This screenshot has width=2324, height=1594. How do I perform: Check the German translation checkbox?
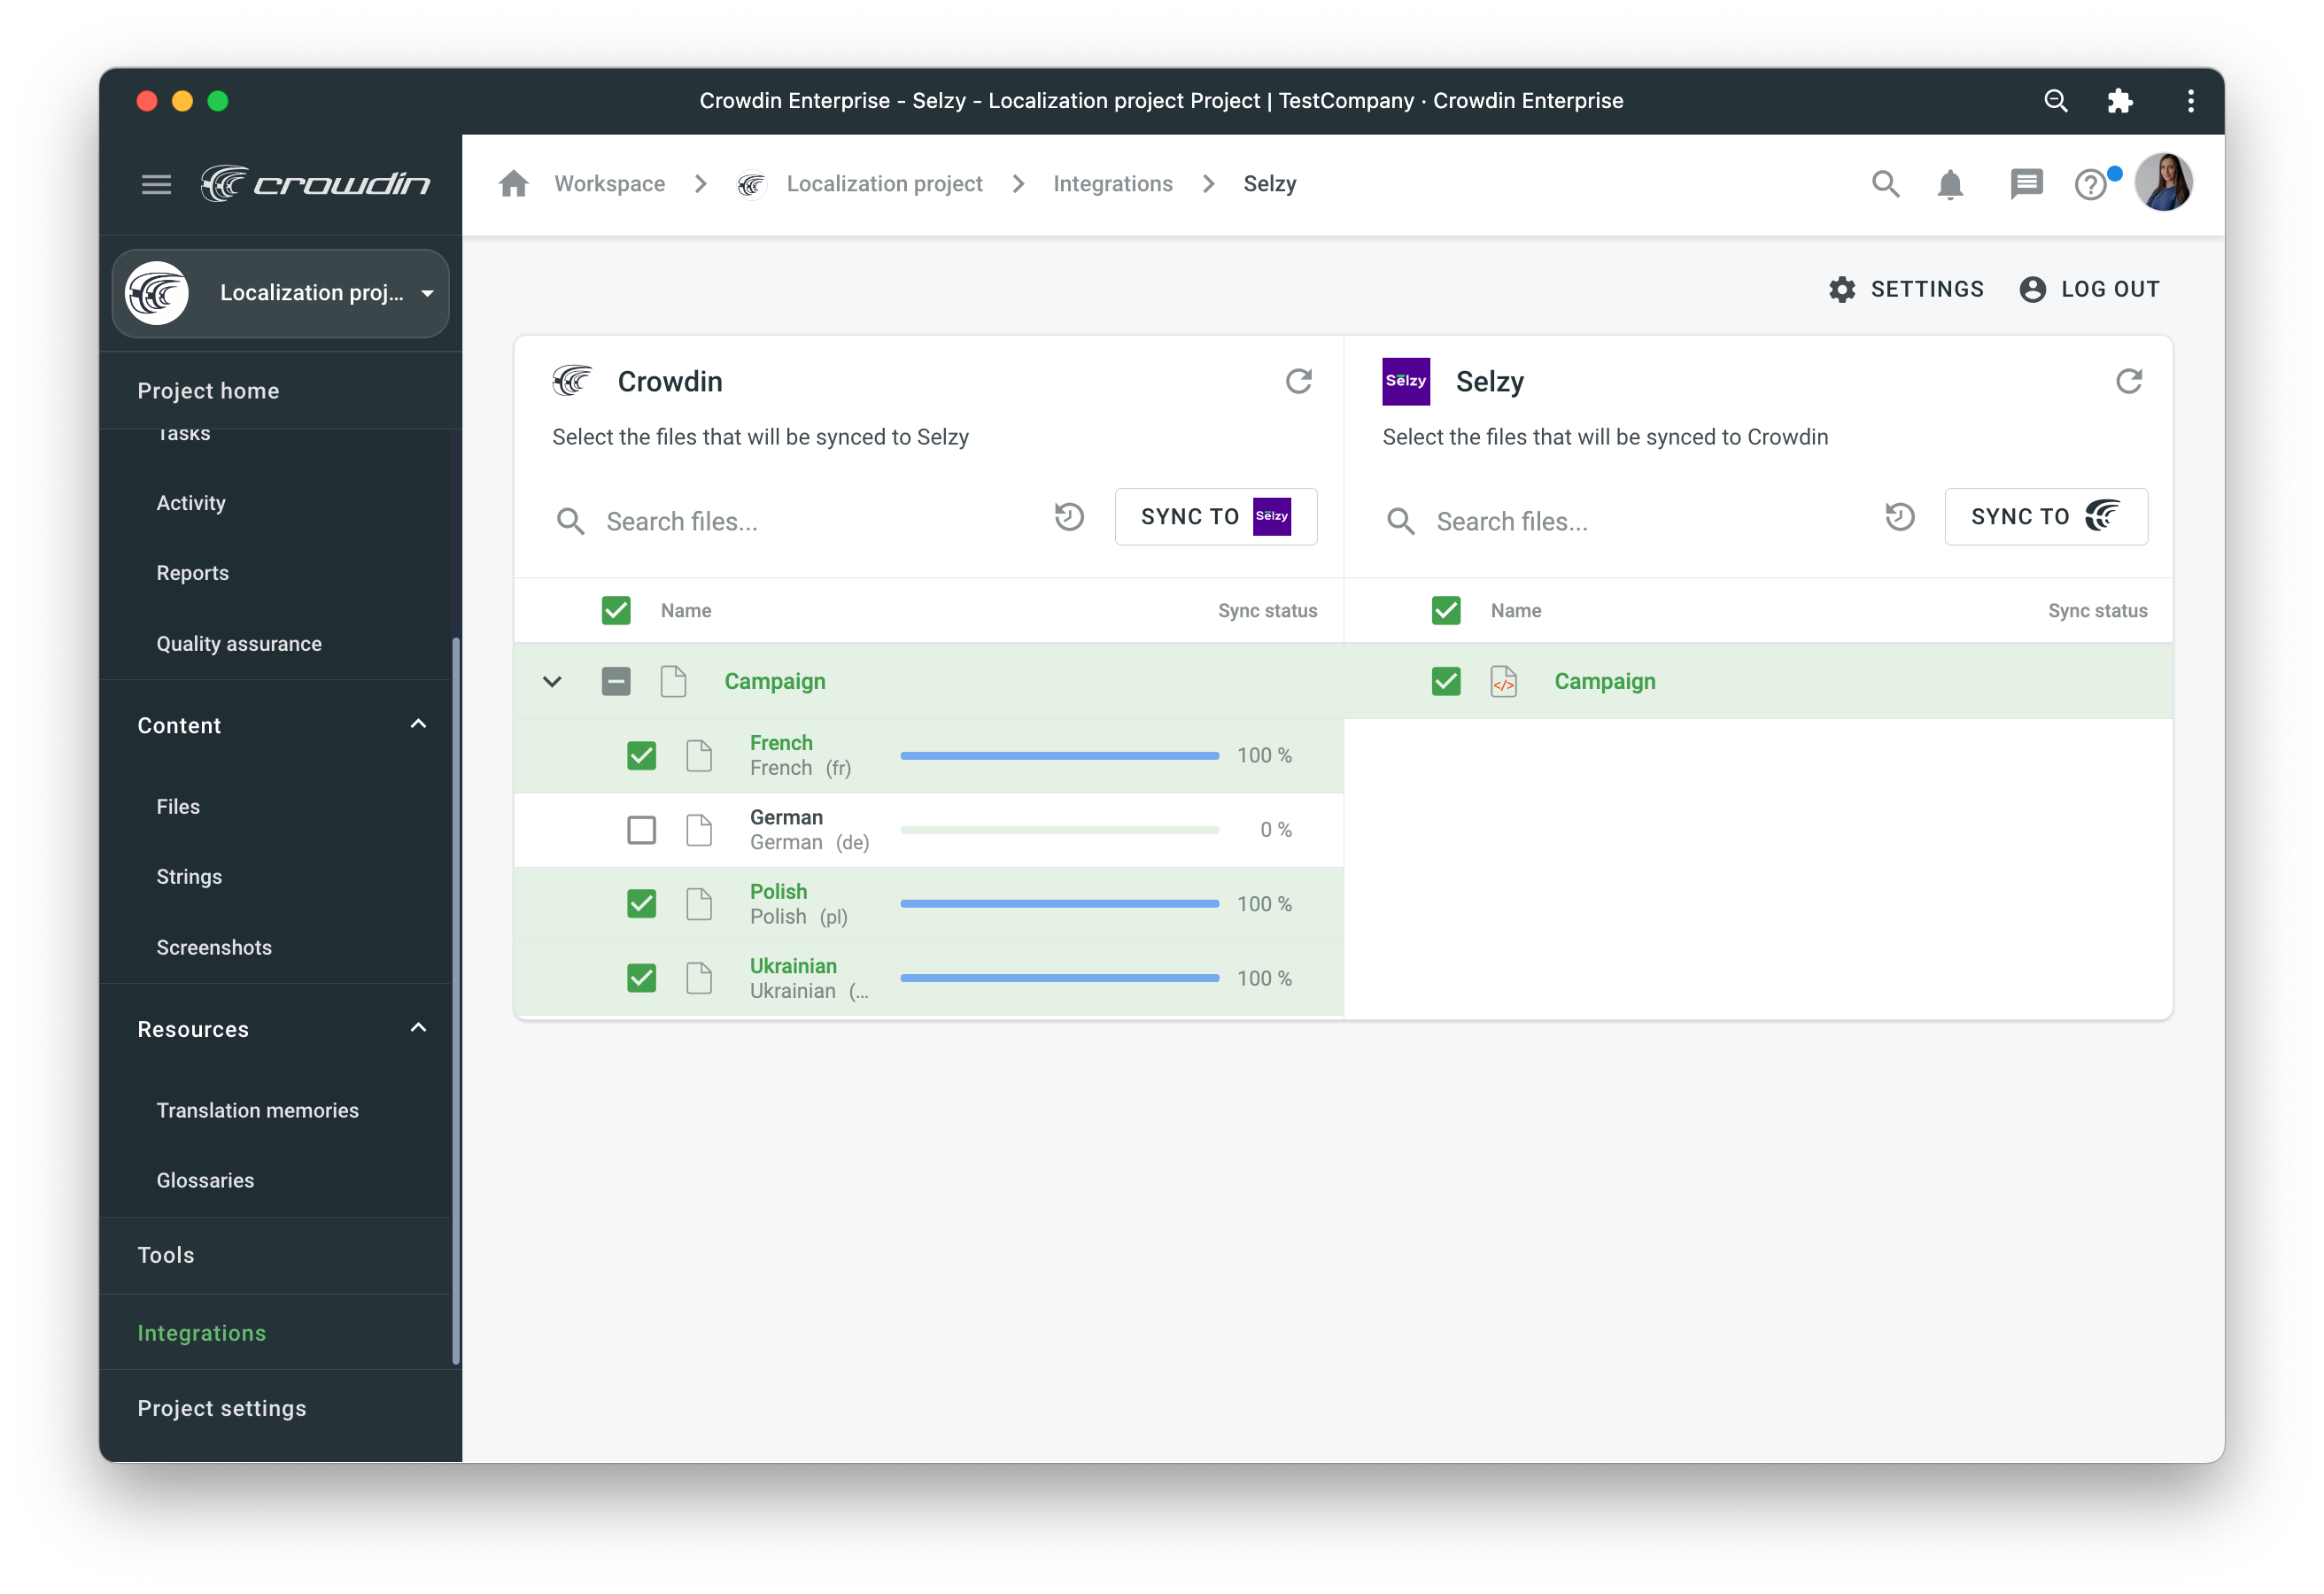click(641, 830)
